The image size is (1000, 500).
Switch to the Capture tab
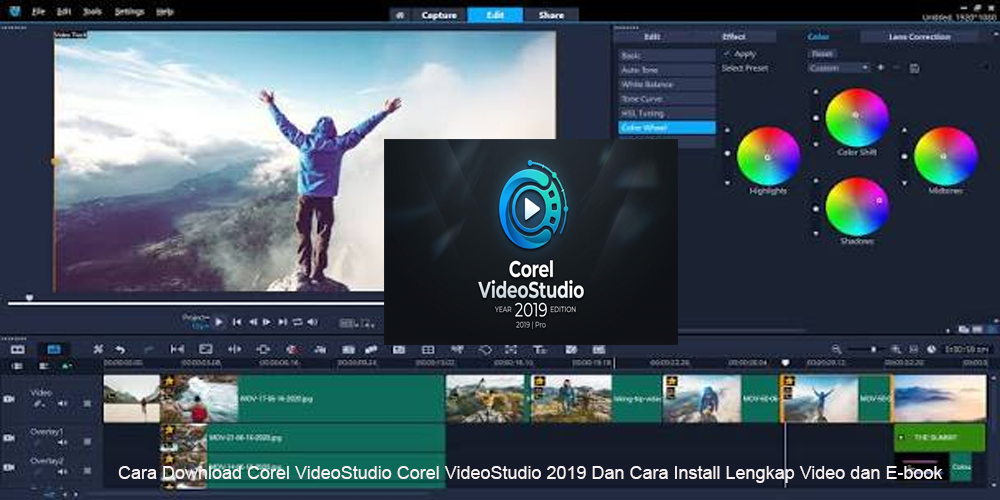(x=439, y=15)
